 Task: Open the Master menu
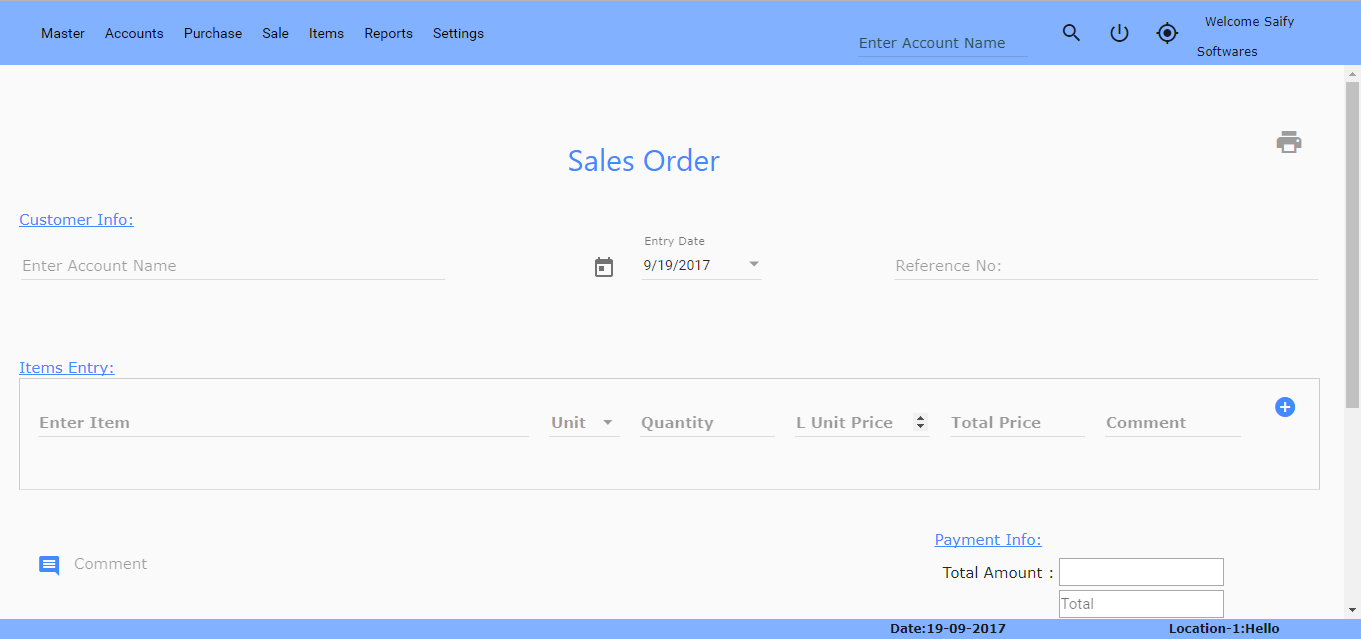(63, 33)
